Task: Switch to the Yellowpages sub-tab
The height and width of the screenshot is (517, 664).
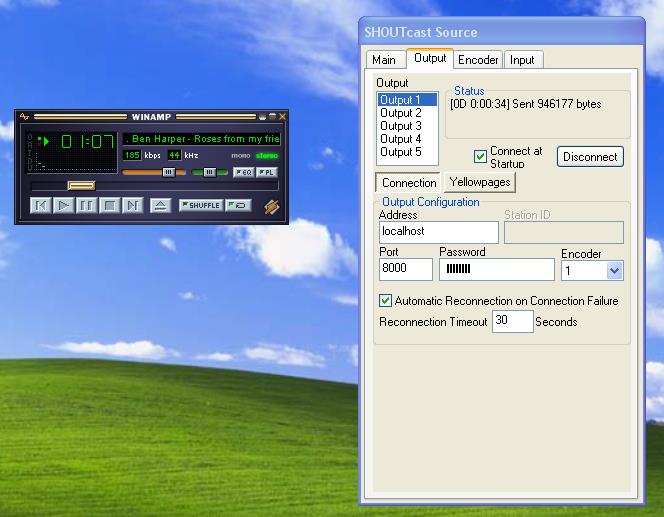Action: coord(480,182)
